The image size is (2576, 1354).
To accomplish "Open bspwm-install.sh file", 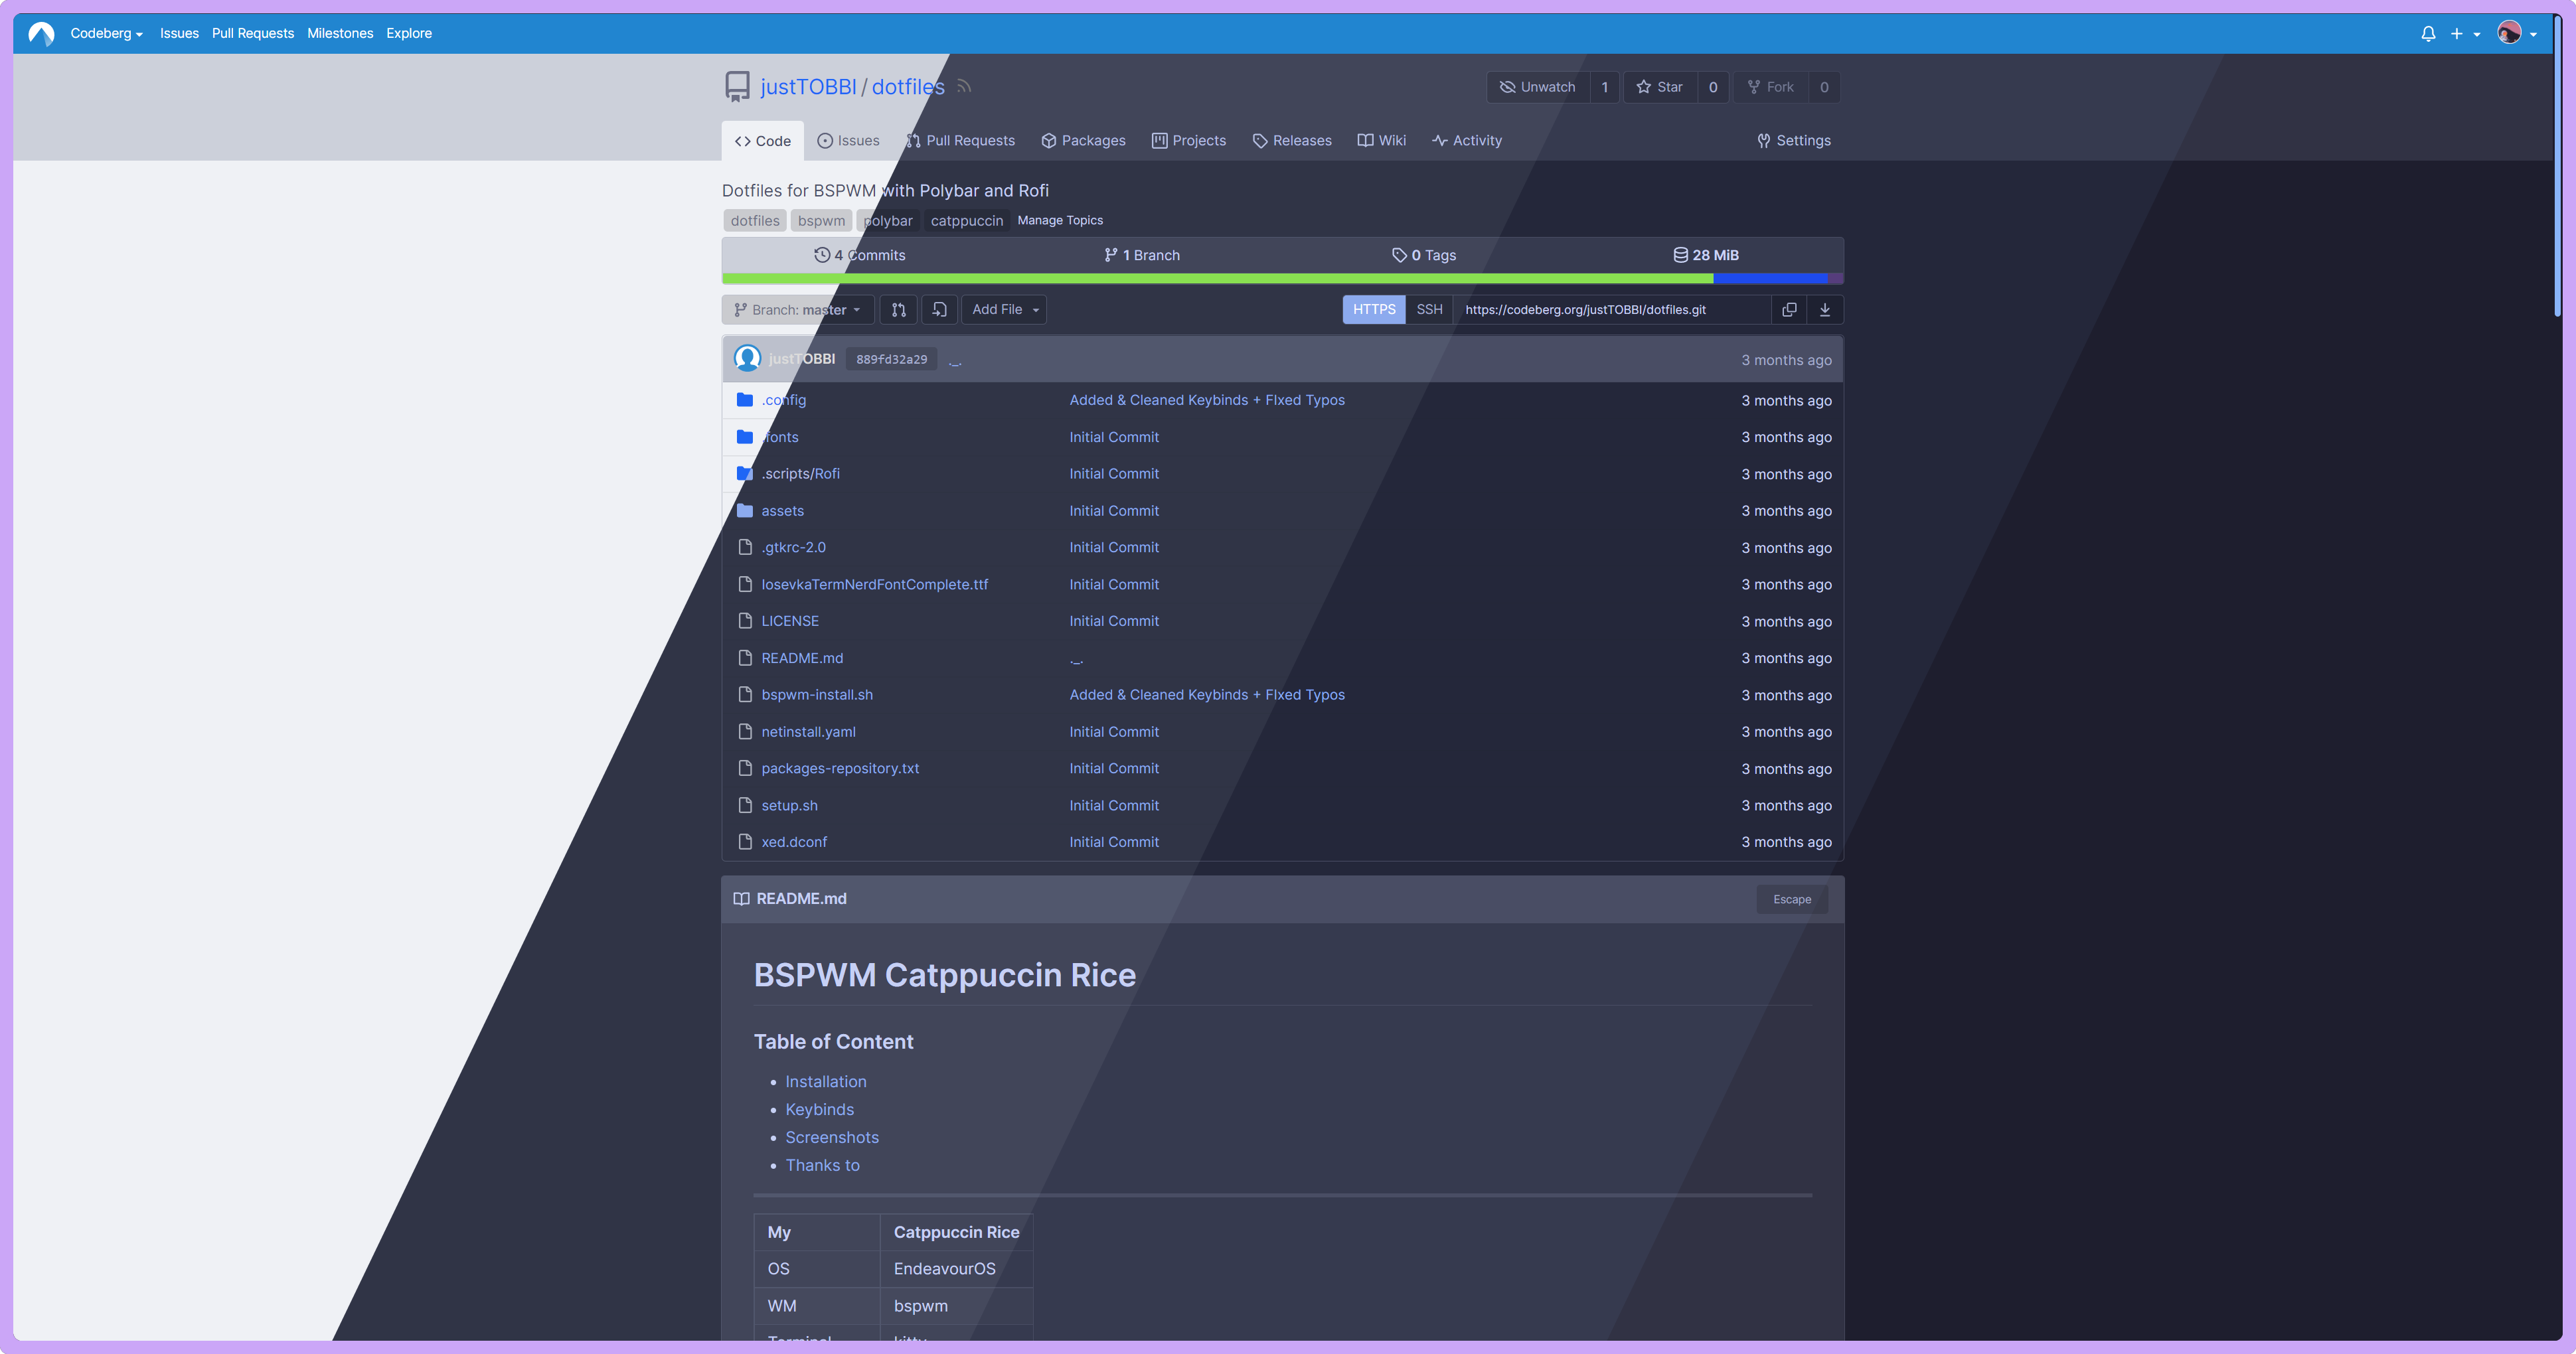I will pos(817,695).
